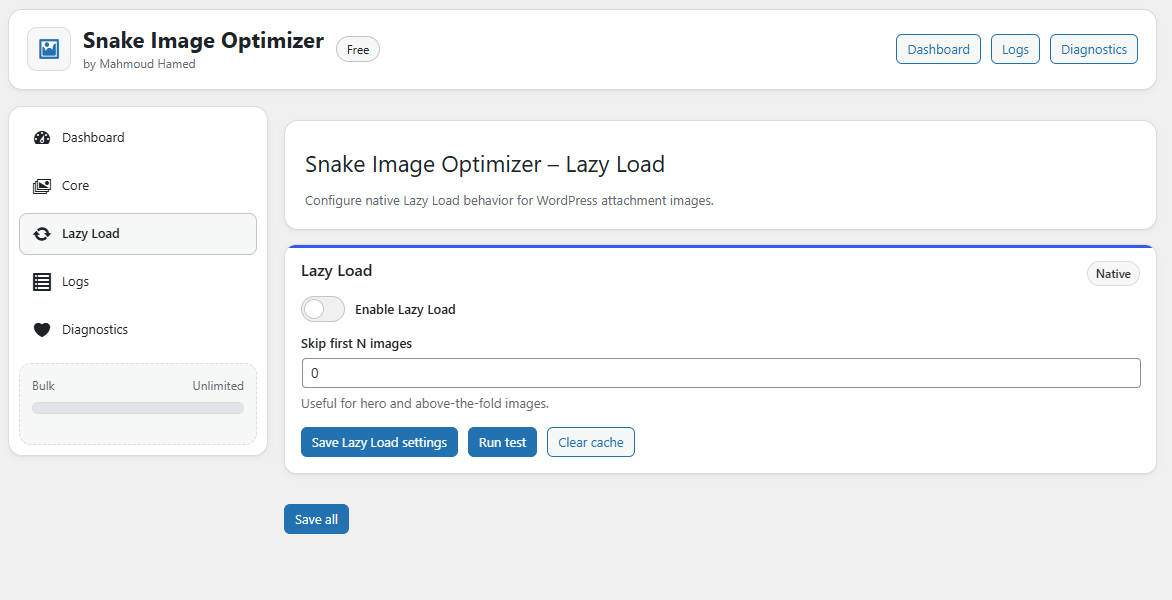Click the Diagnostics button in the header
Screen dimensions: 1172x600
[x=1094, y=49]
